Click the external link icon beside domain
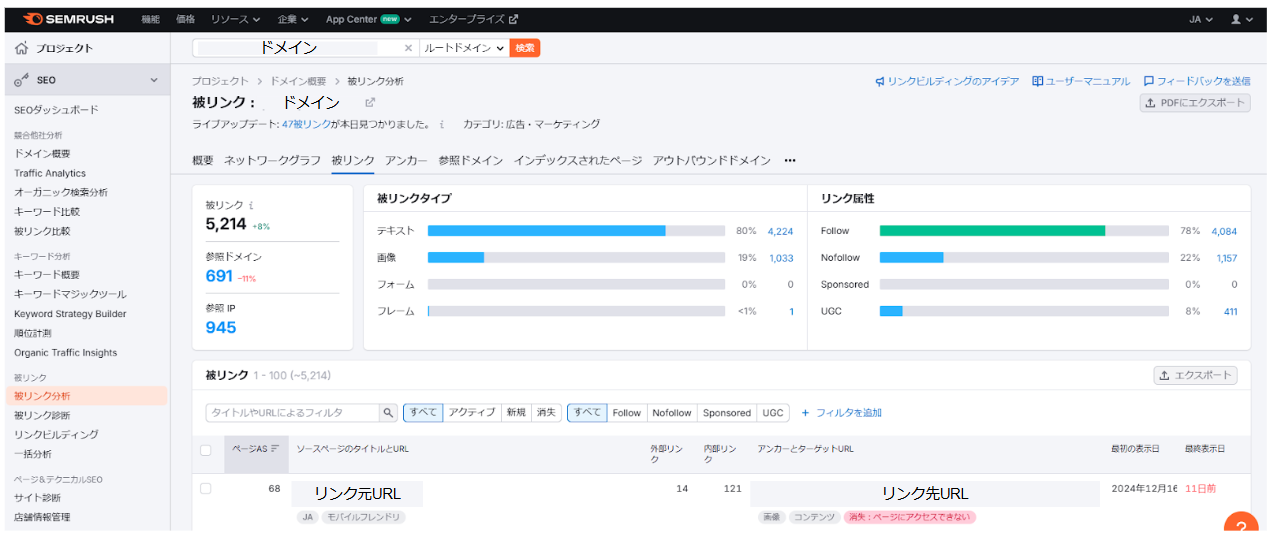Screen dimensions: 1270x535 tap(370, 102)
